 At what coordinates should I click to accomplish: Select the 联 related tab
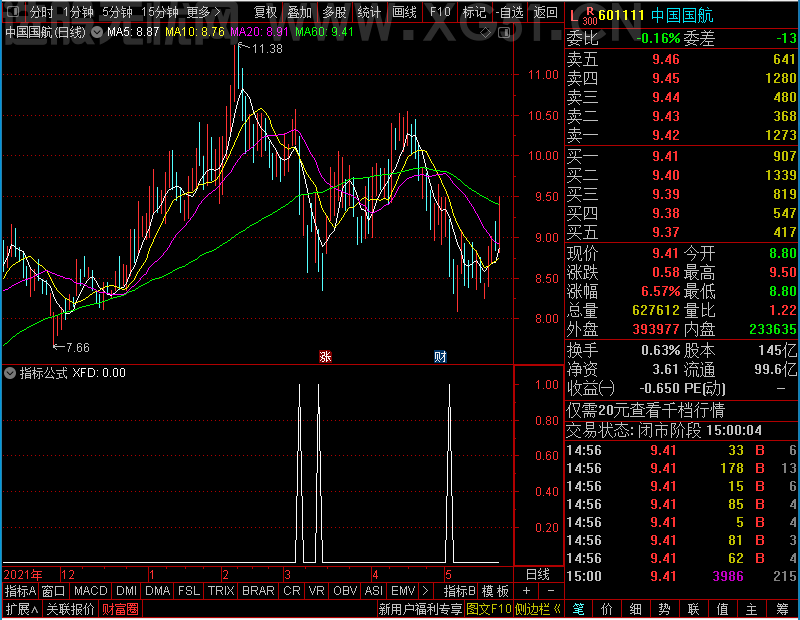(693, 609)
